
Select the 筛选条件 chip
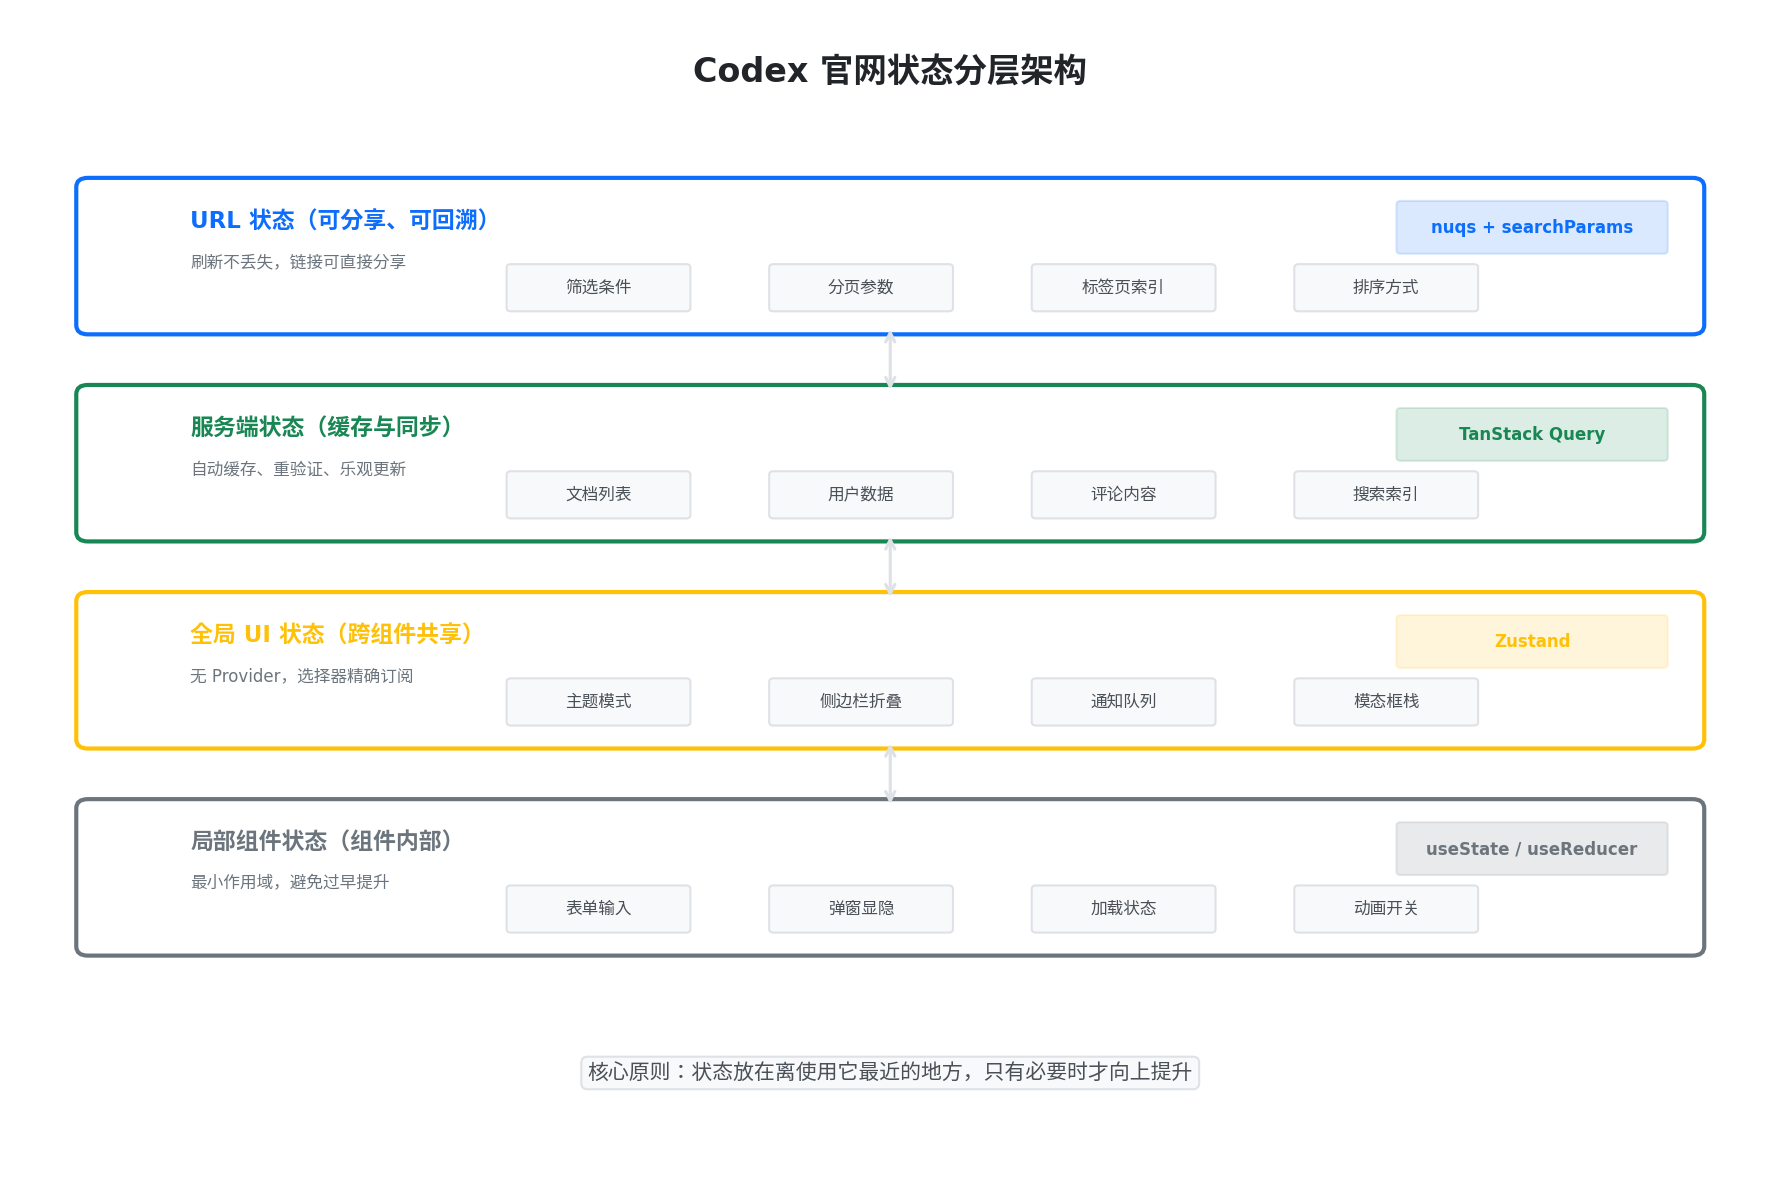coord(598,287)
